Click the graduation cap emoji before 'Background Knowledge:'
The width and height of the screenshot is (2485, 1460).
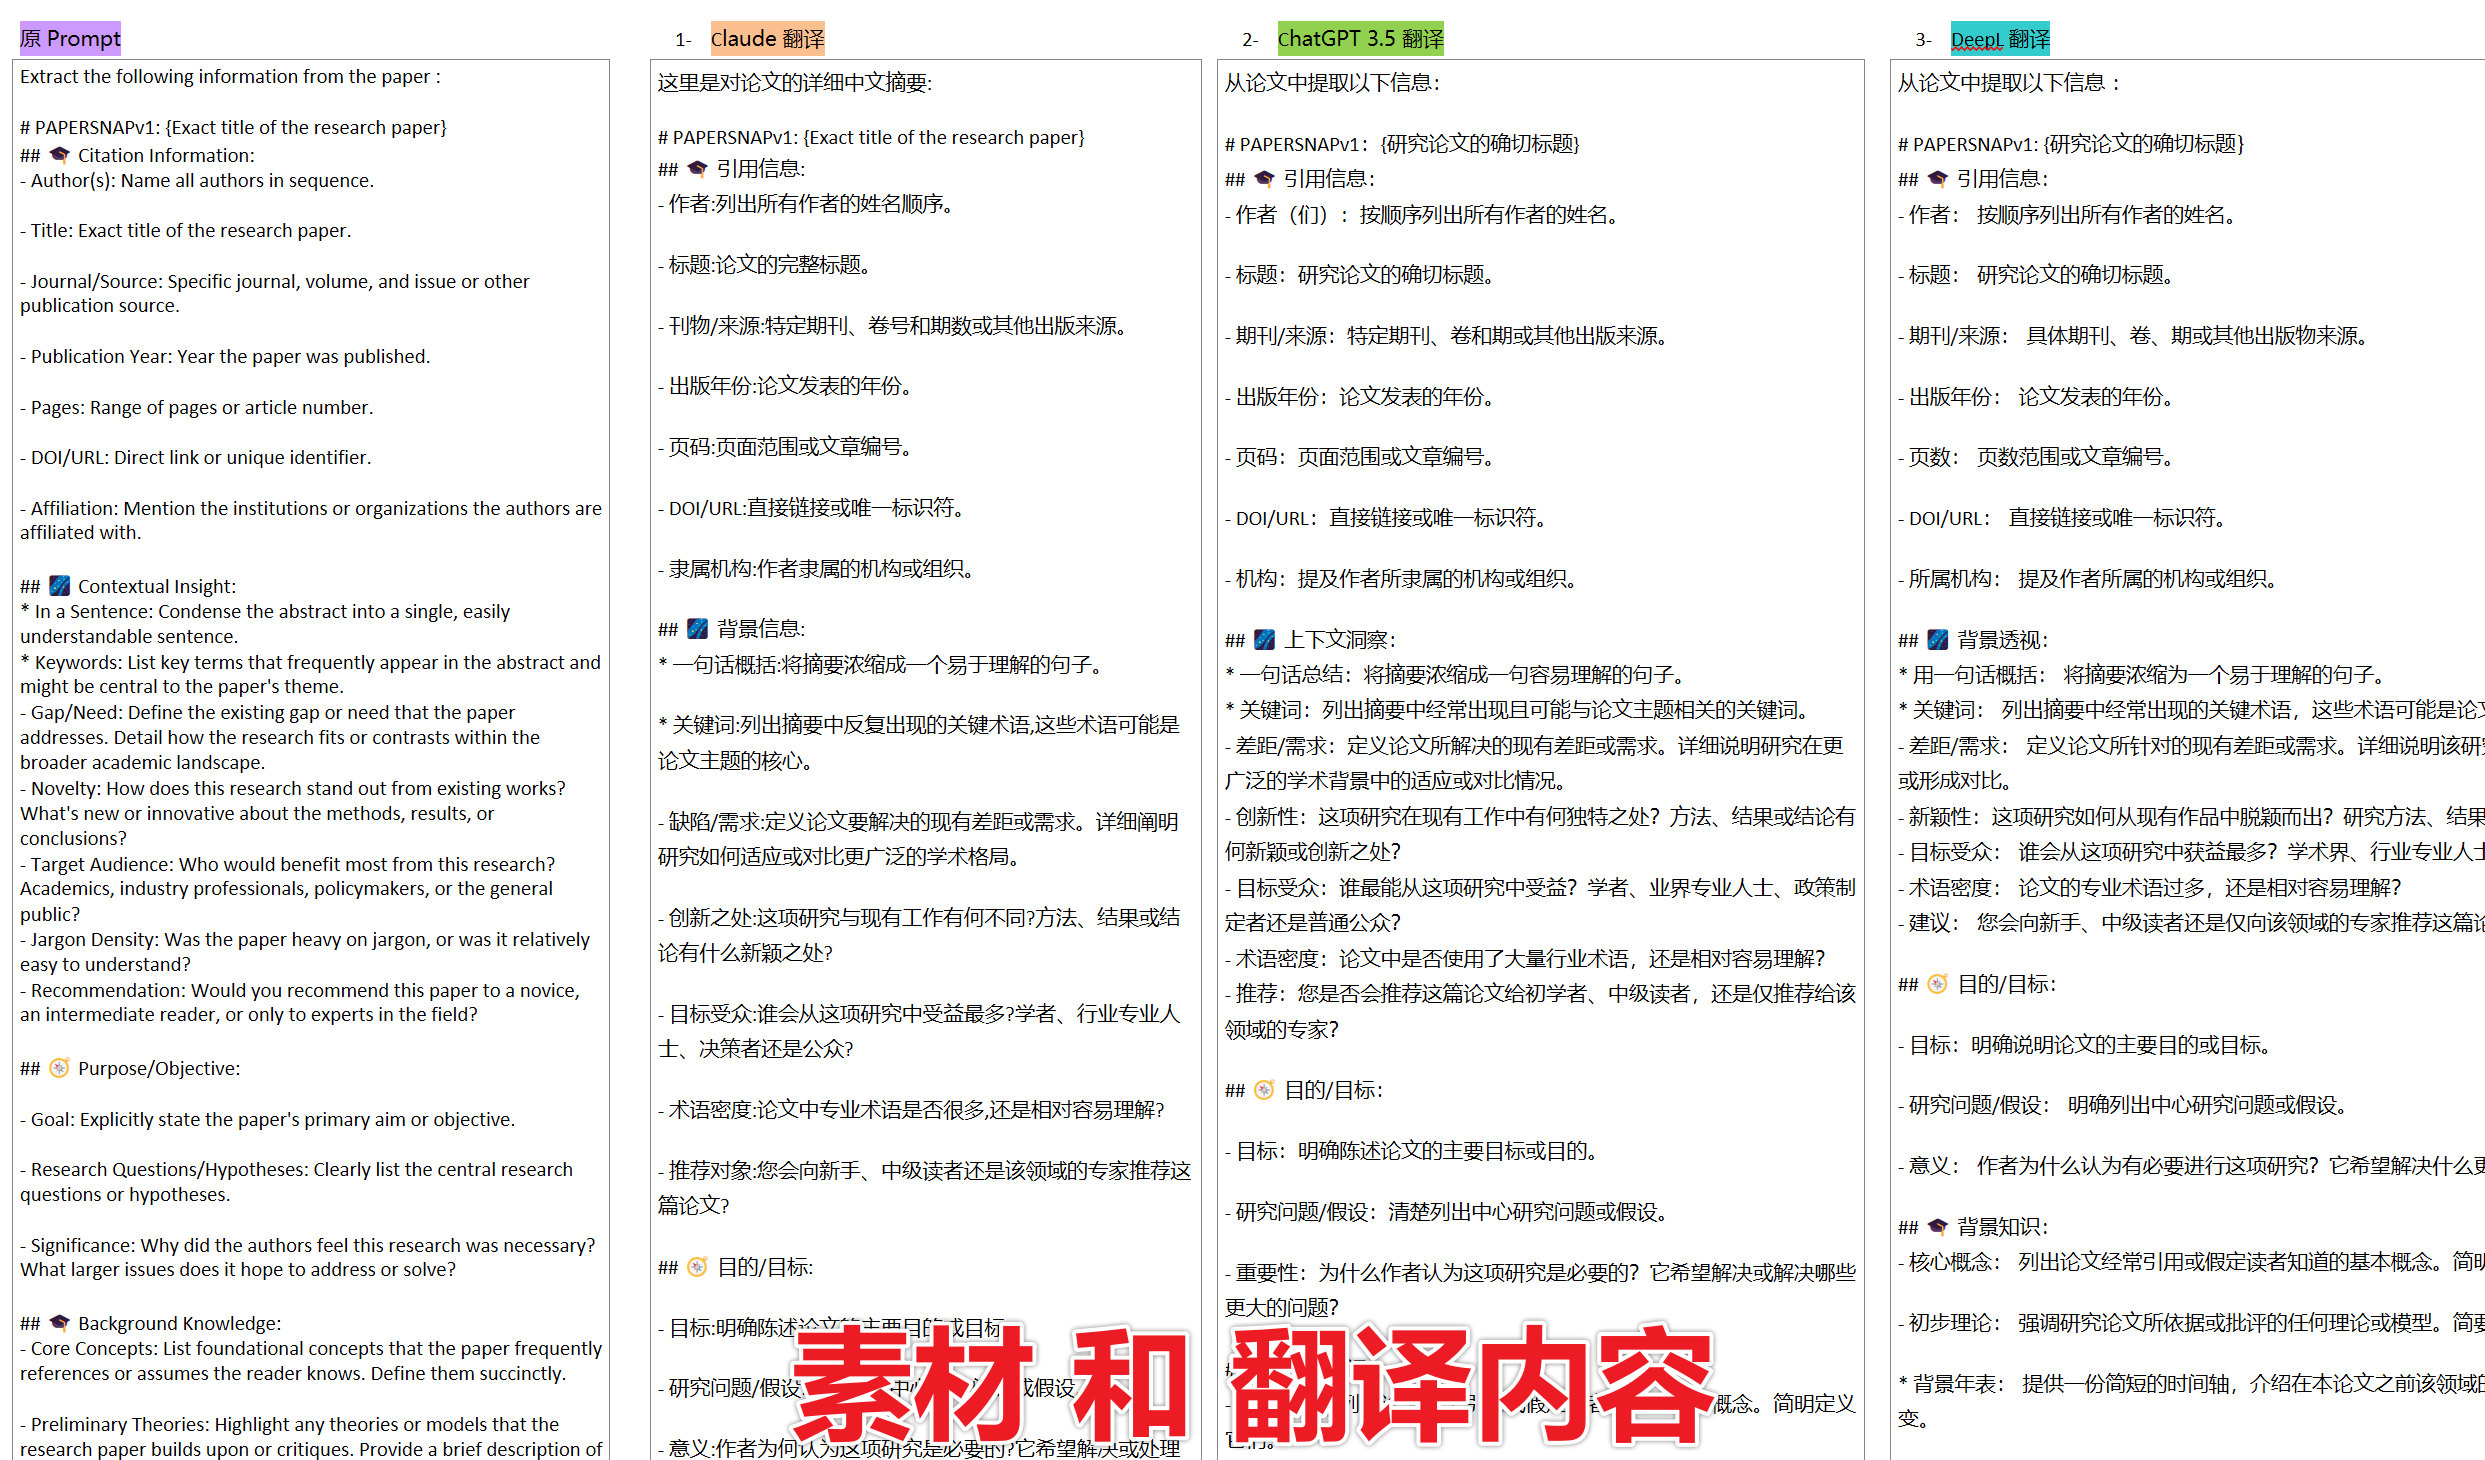tap(60, 1323)
